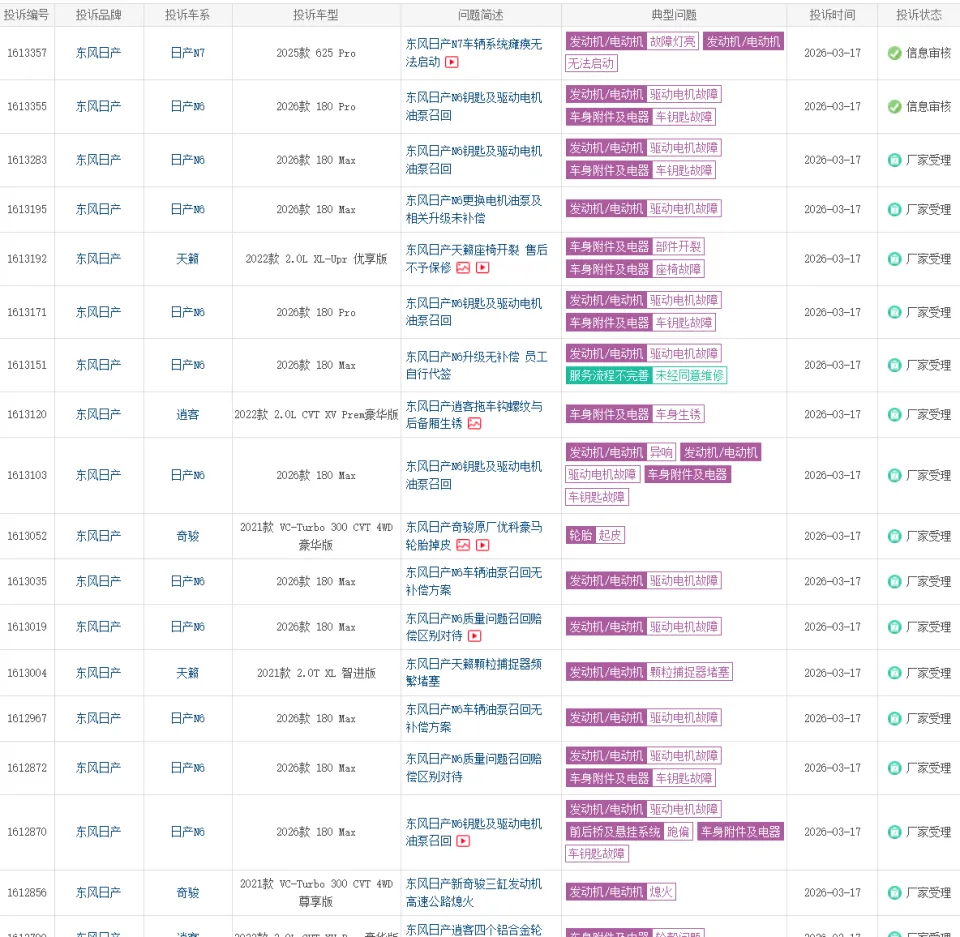Click the 故障灯亮 tag

pos(673,42)
